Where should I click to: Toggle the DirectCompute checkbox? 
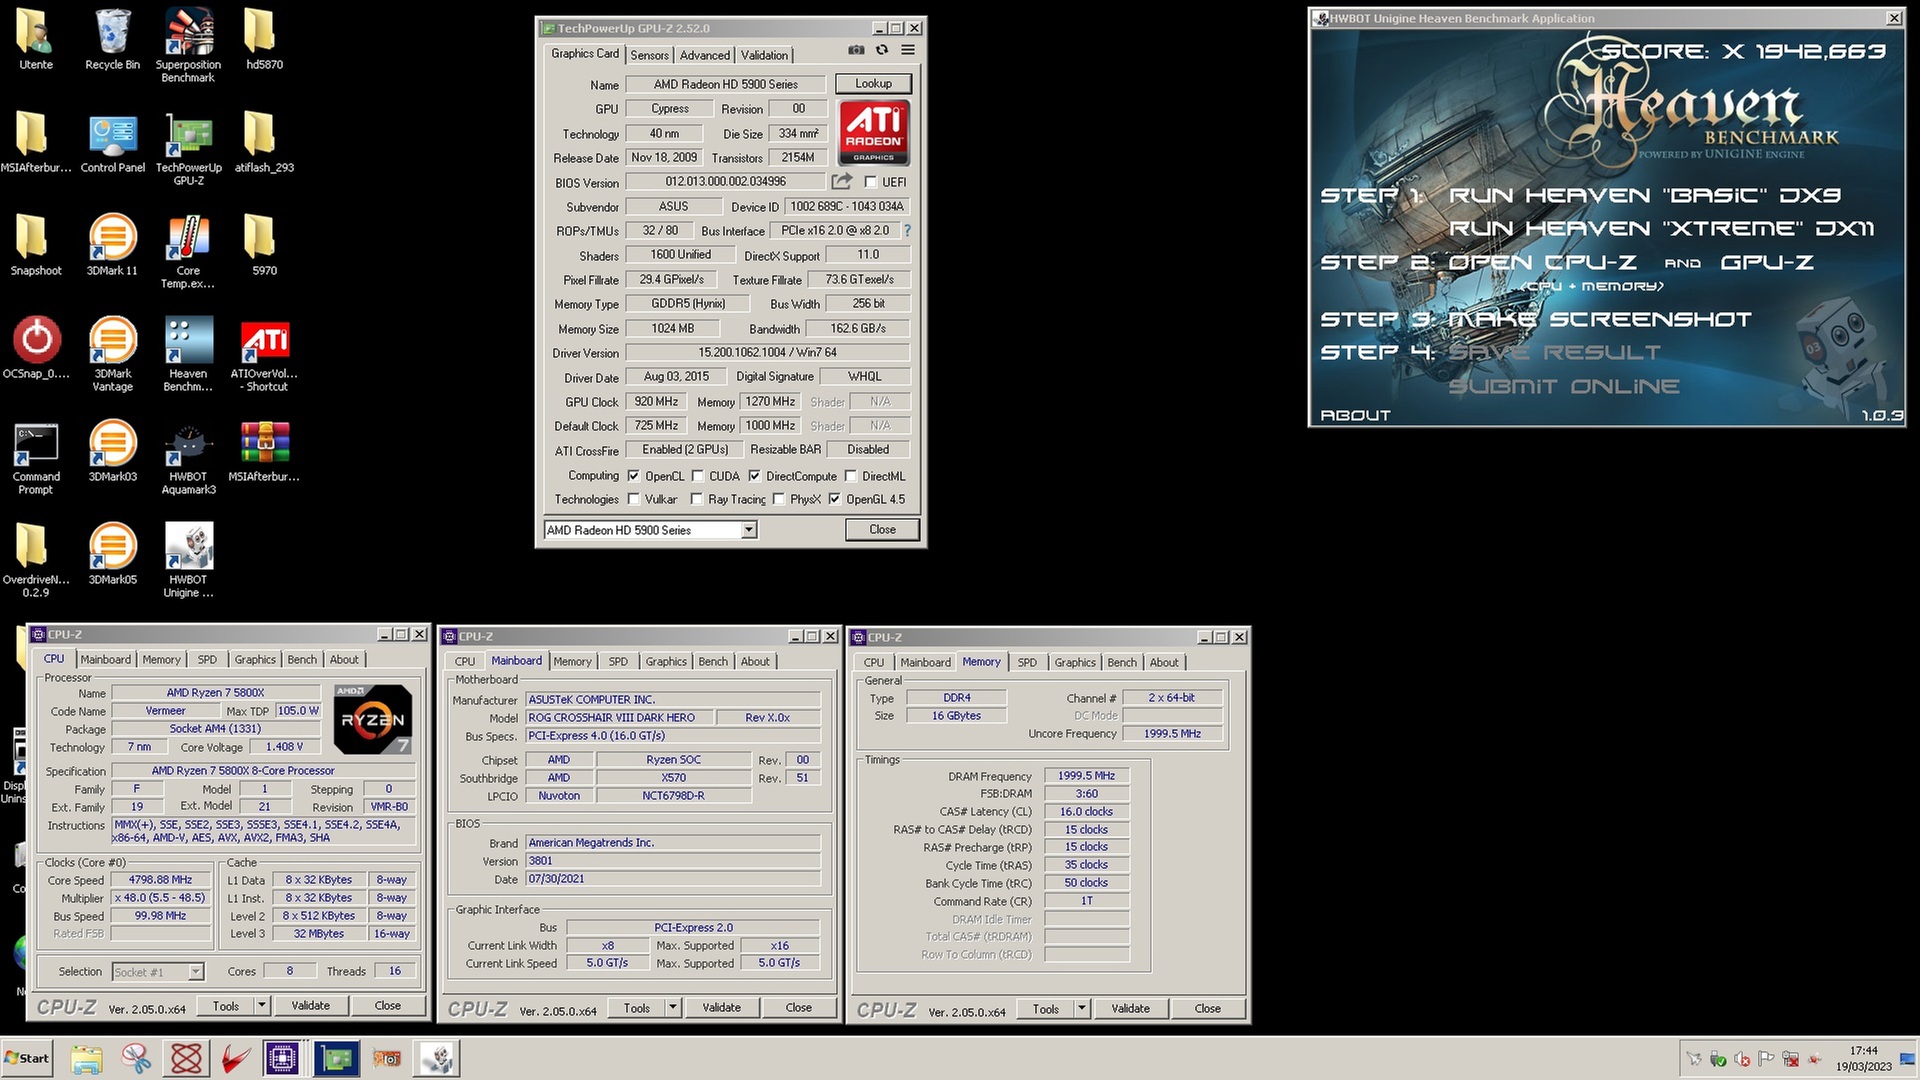click(755, 476)
